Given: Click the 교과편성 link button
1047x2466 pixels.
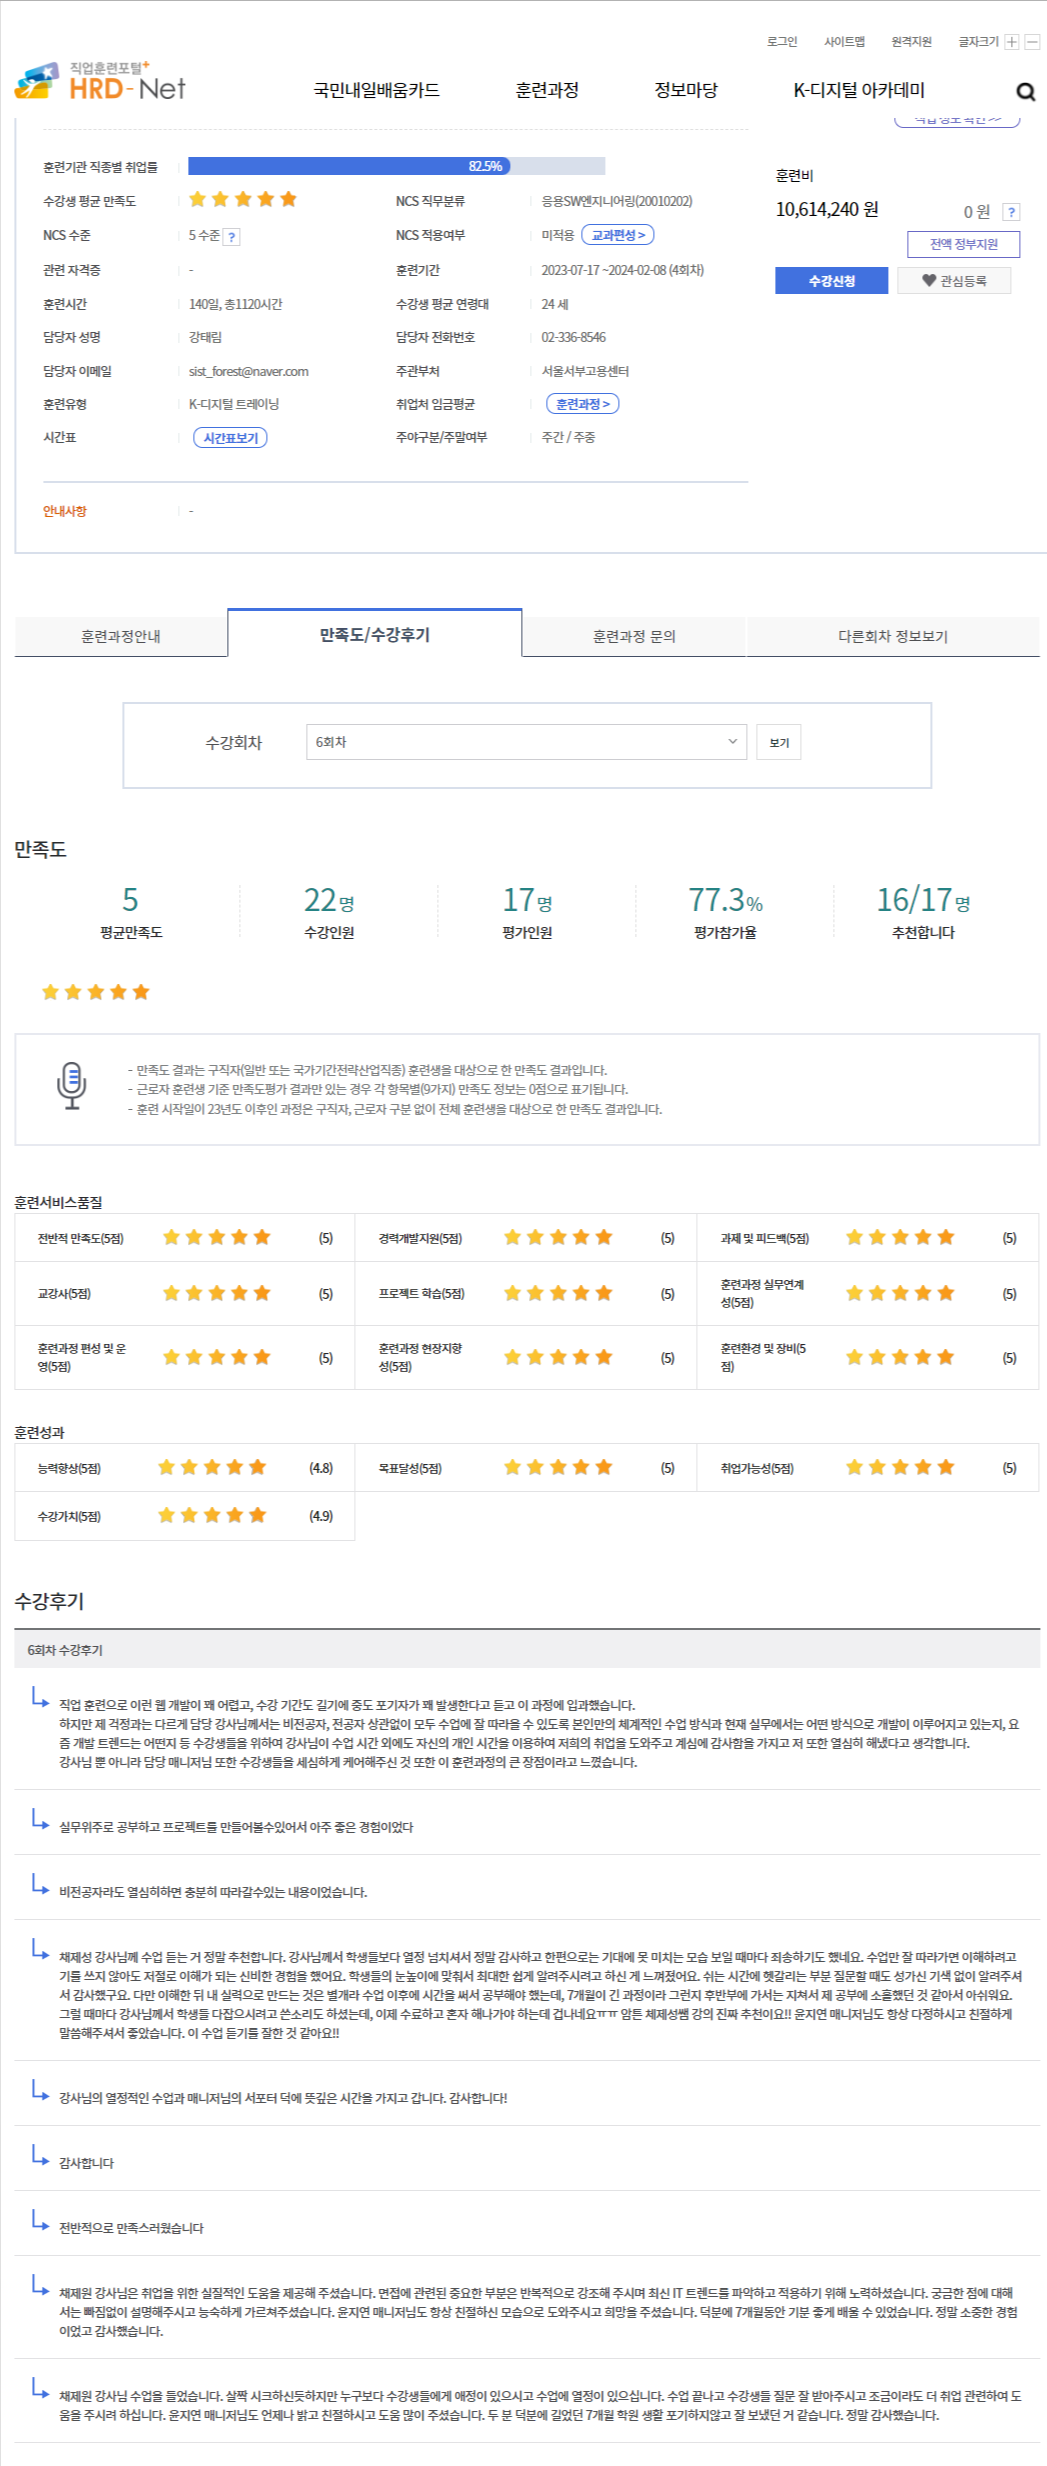Looking at the screenshot, I should [617, 235].
